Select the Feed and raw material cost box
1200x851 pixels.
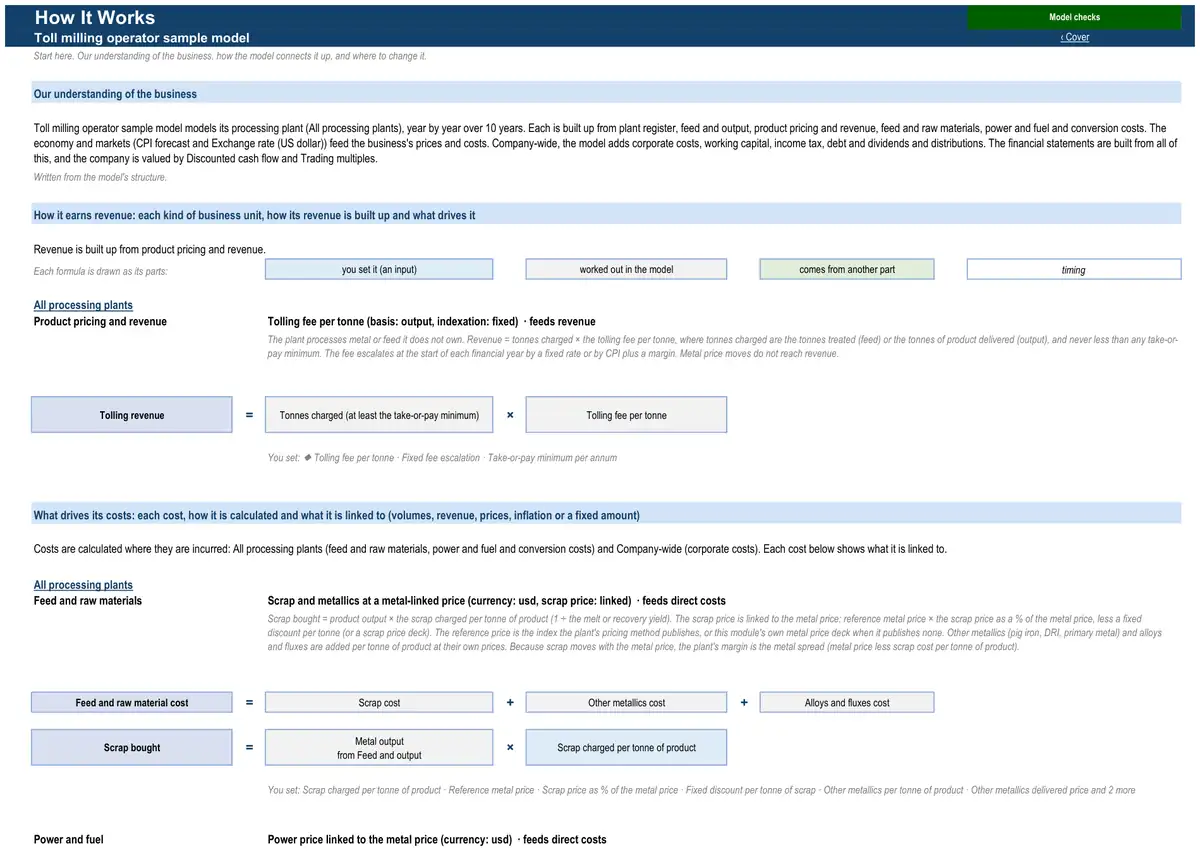point(132,703)
